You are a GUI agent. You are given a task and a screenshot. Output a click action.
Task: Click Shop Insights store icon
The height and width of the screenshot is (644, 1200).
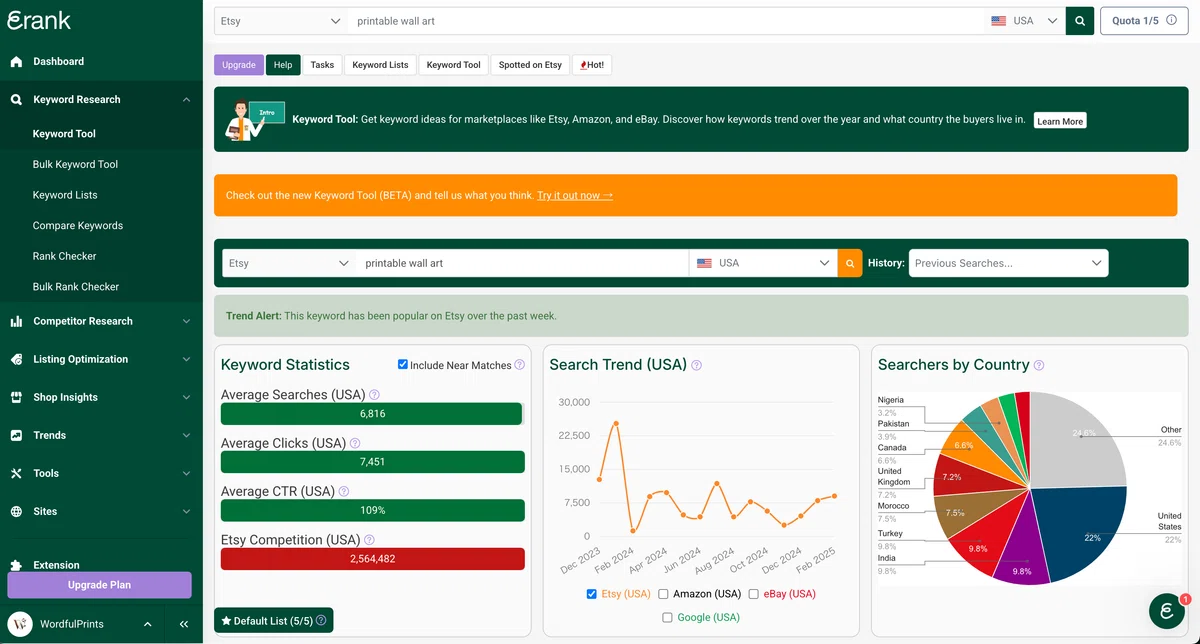coord(16,397)
